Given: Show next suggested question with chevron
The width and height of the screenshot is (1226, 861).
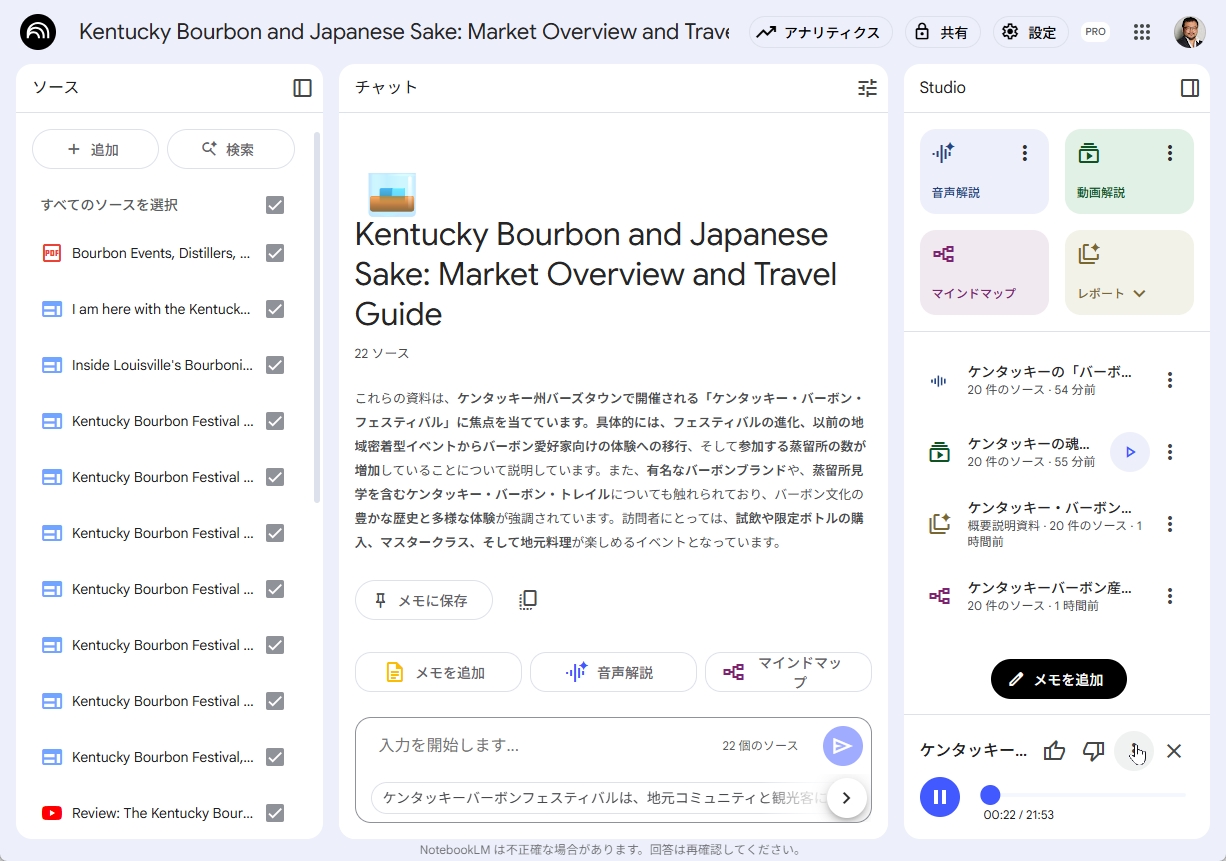Looking at the screenshot, I should (847, 798).
